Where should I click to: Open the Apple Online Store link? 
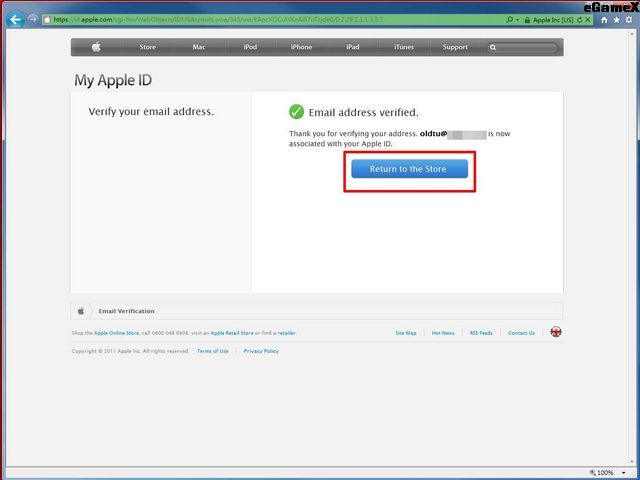116,333
